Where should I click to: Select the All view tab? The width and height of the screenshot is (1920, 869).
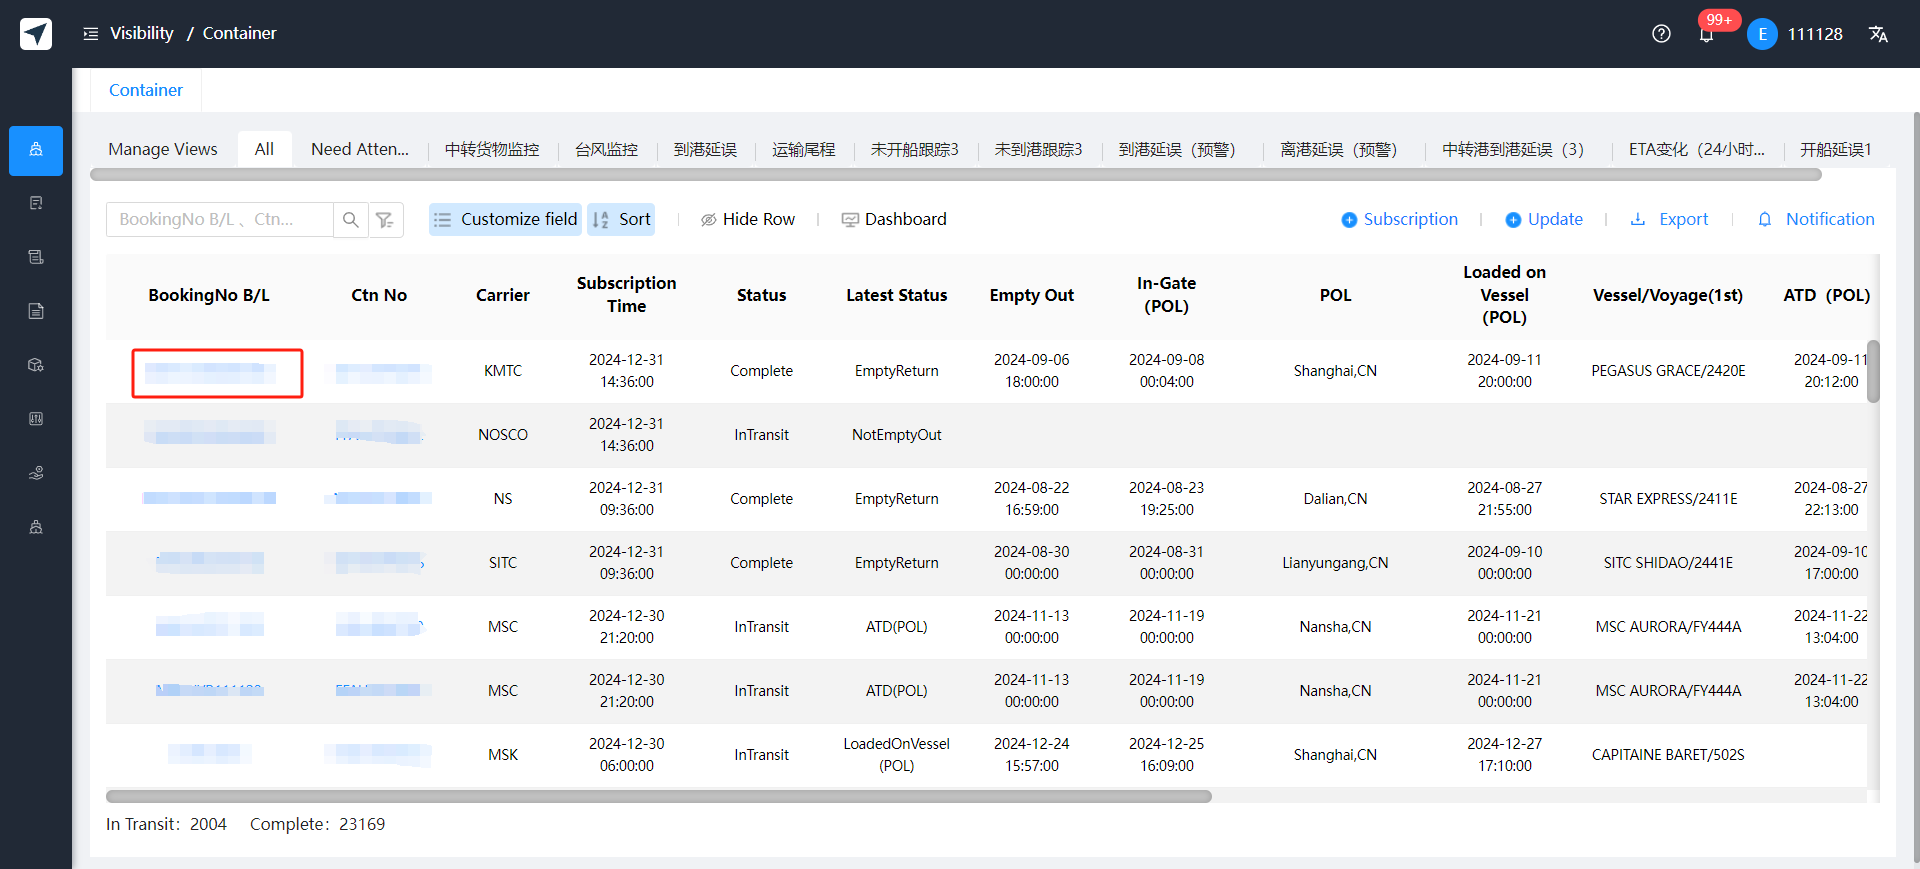(264, 149)
